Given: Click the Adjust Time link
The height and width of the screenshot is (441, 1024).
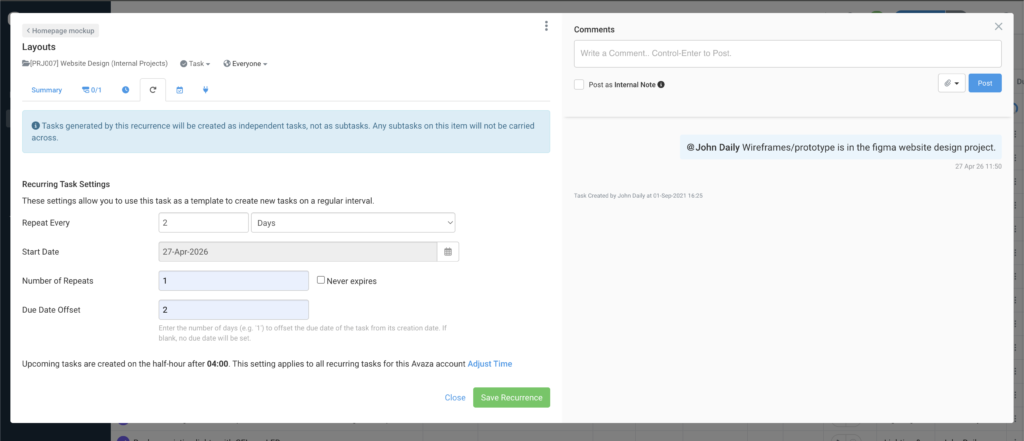Looking at the screenshot, I should tap(490, 364).
